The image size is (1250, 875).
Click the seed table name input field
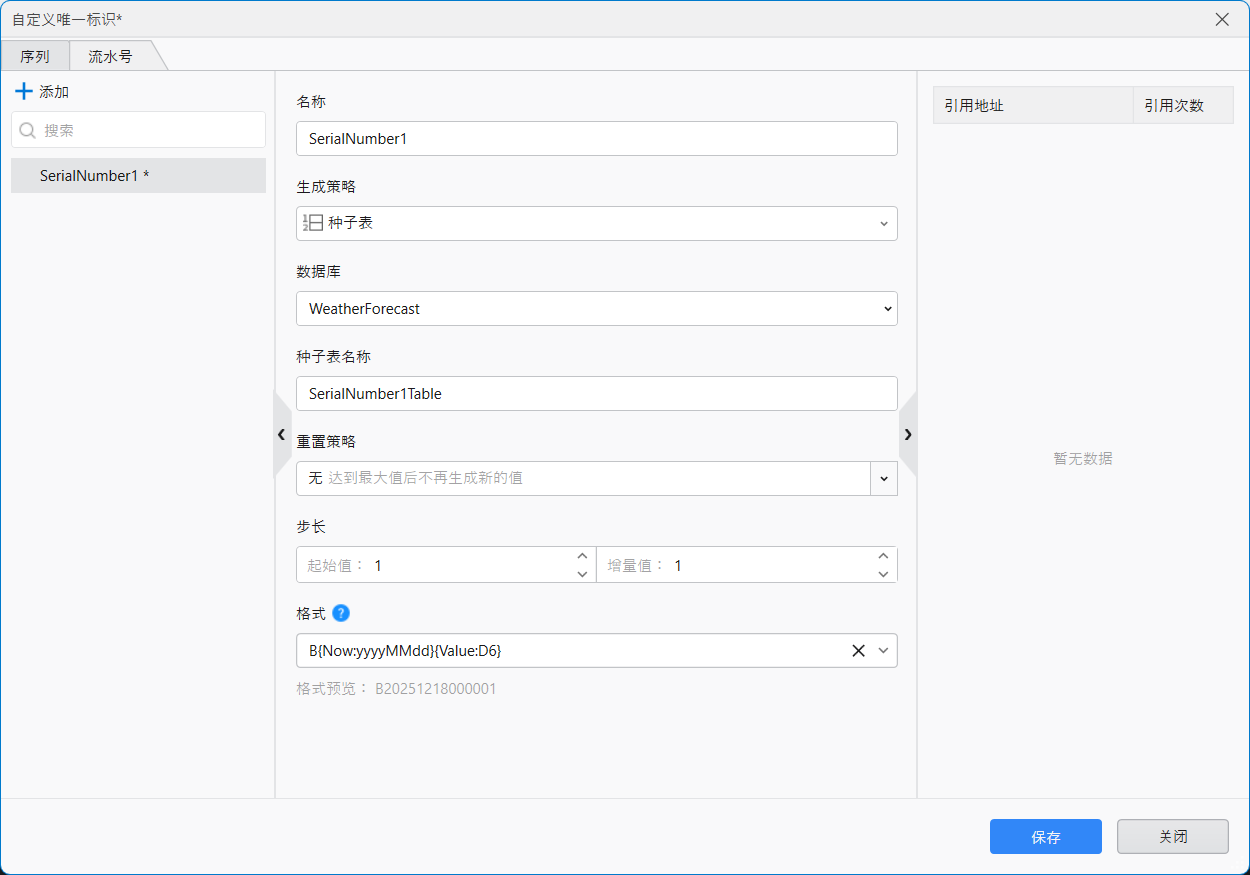coord(596,394)
